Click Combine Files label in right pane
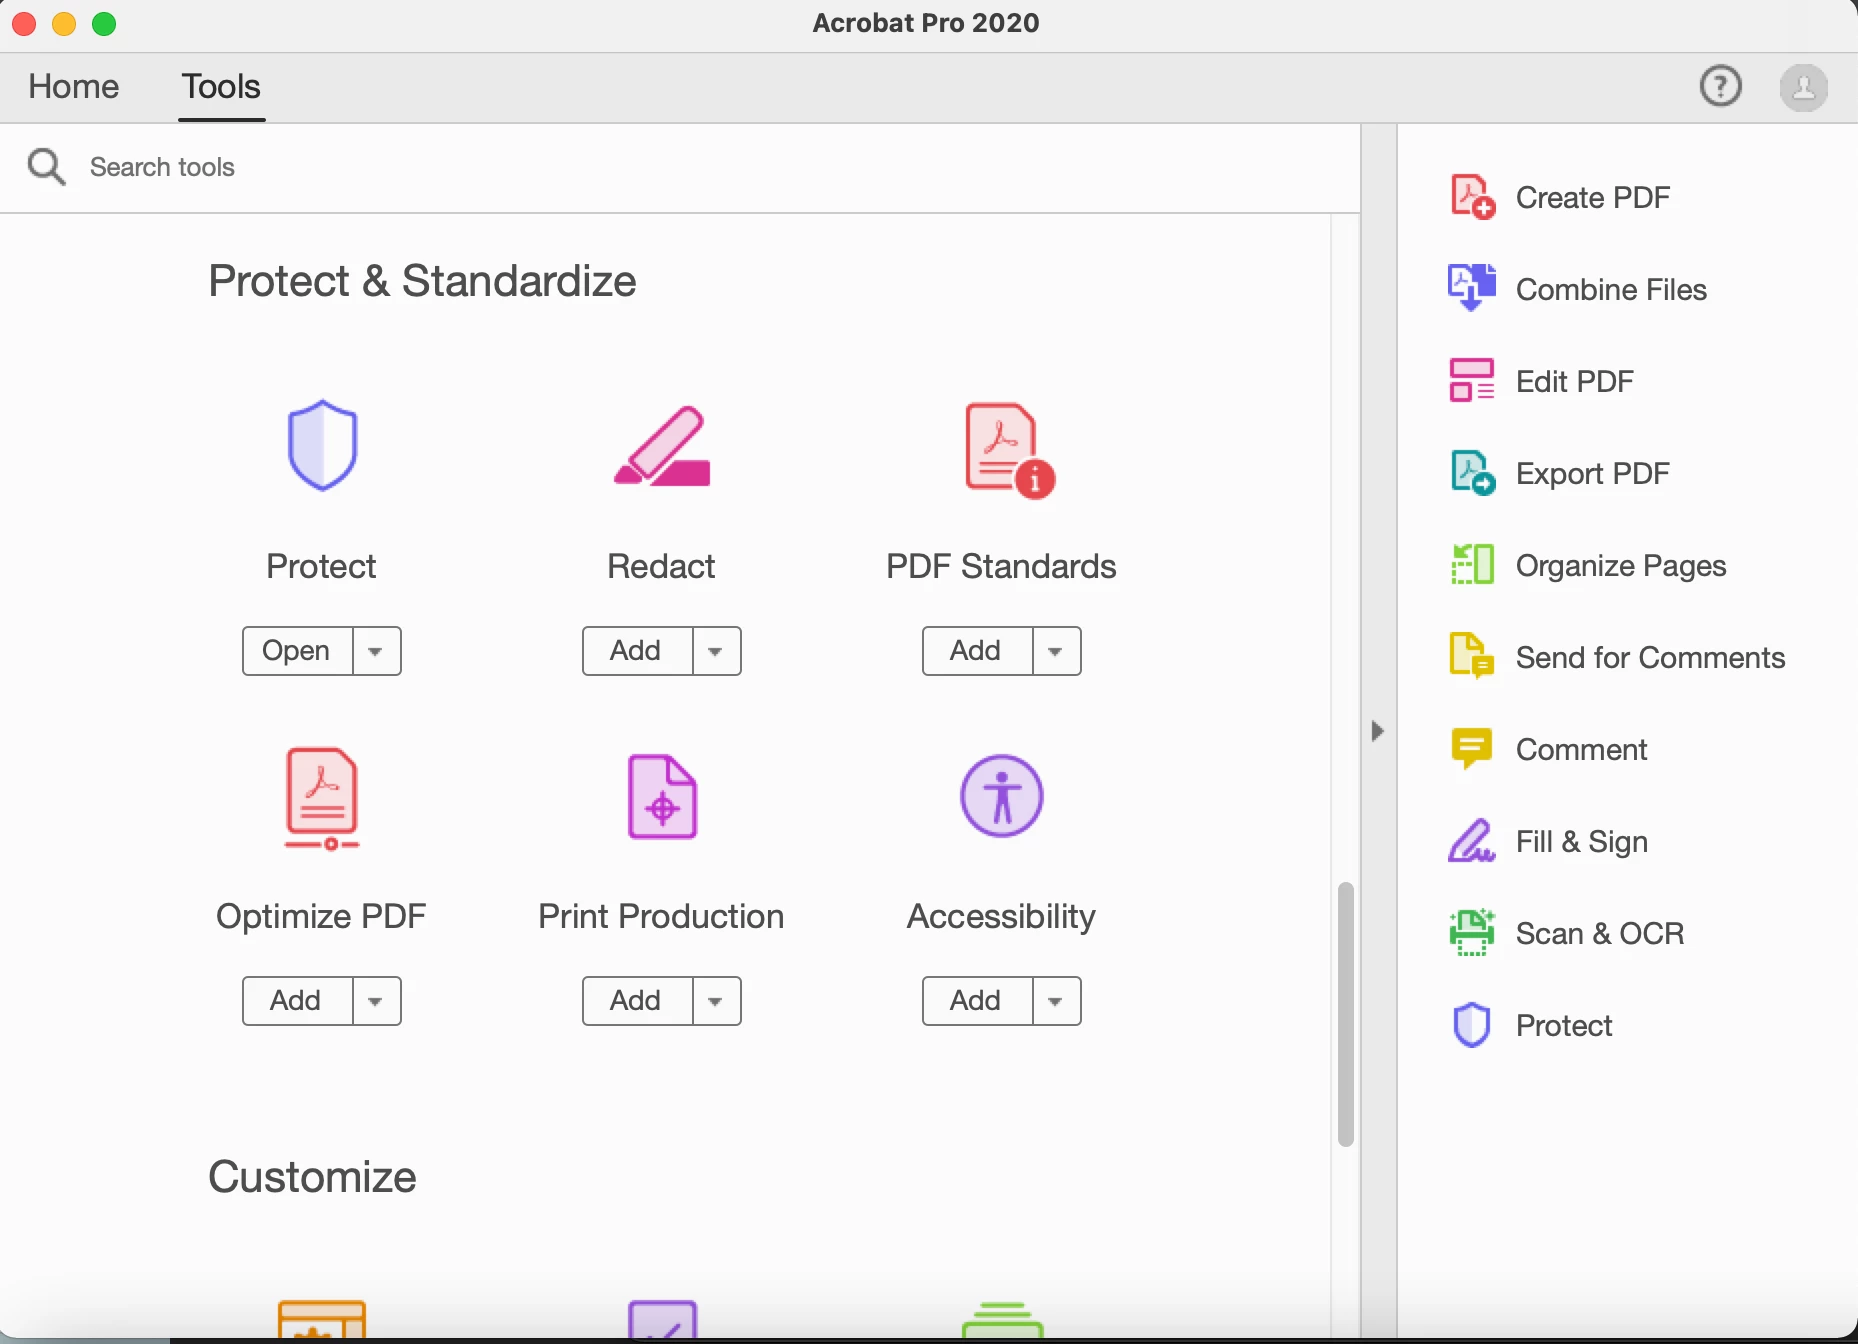 [1611, 289]
